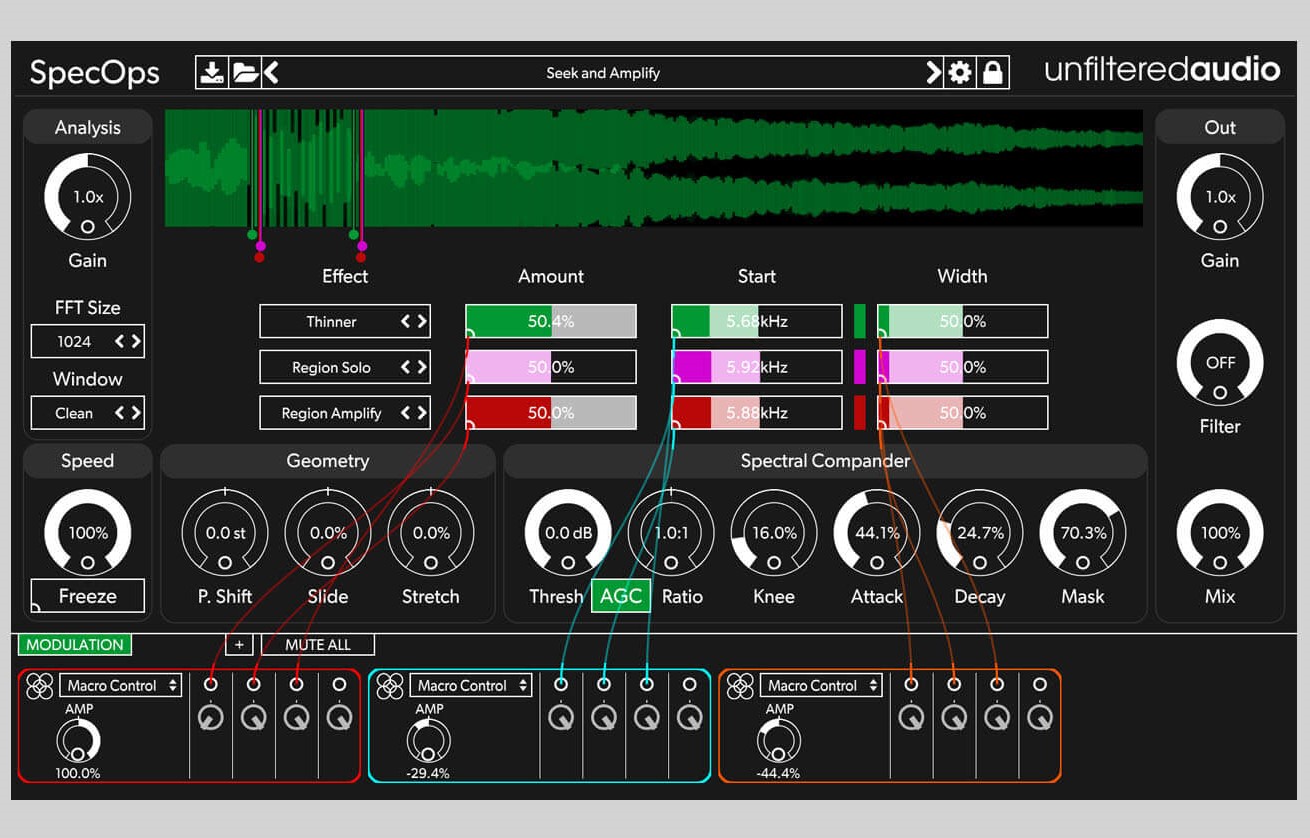This screenshot has width=1310, height=838.
Task: Click the fourth output jack of cyan modulator
Action: pos(689,684)
